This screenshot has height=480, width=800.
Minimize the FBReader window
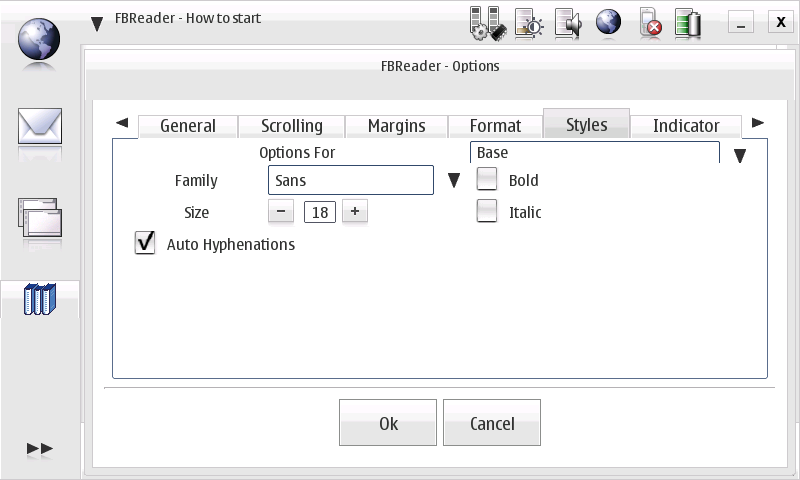click(x=741, y=22)
